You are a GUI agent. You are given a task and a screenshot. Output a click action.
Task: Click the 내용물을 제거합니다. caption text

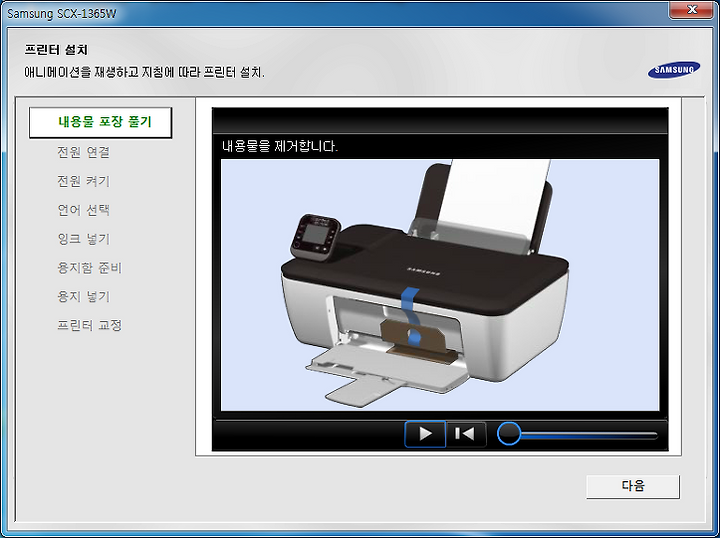point(280,146)
